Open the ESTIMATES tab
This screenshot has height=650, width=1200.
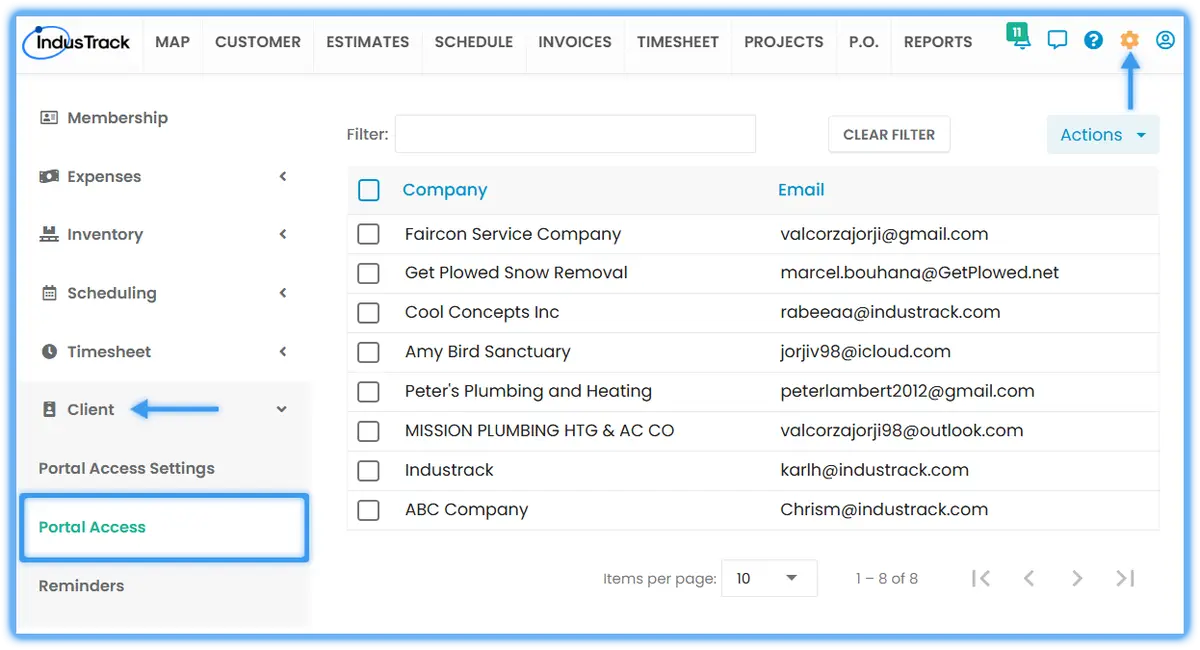(368, 42)
